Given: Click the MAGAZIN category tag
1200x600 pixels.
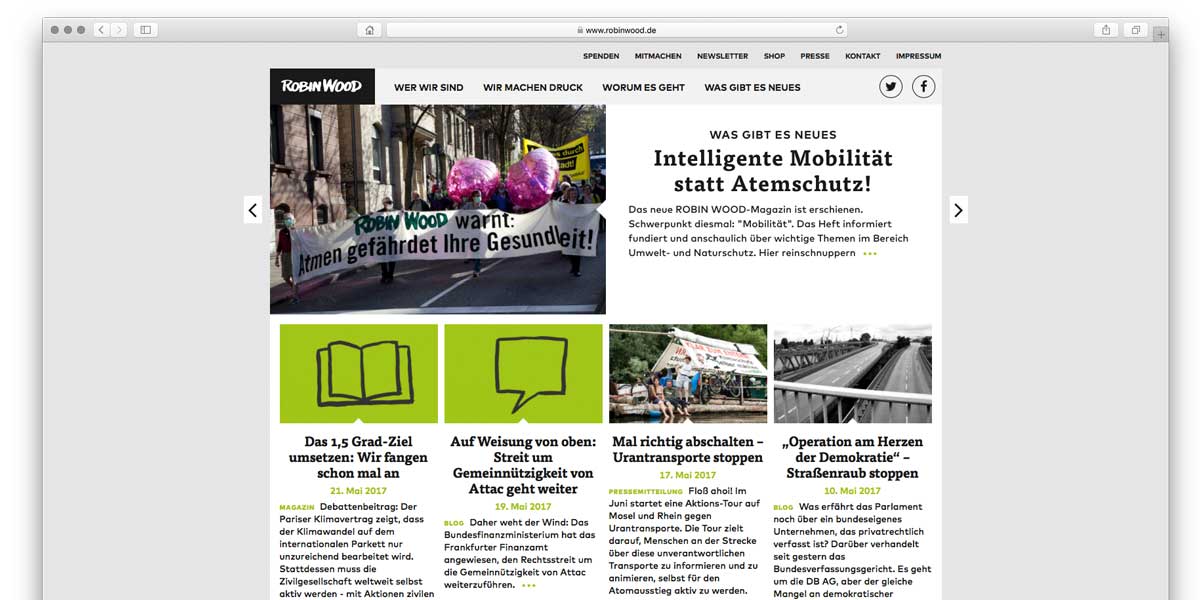Looking at the screenshot, I should [297, 508].
